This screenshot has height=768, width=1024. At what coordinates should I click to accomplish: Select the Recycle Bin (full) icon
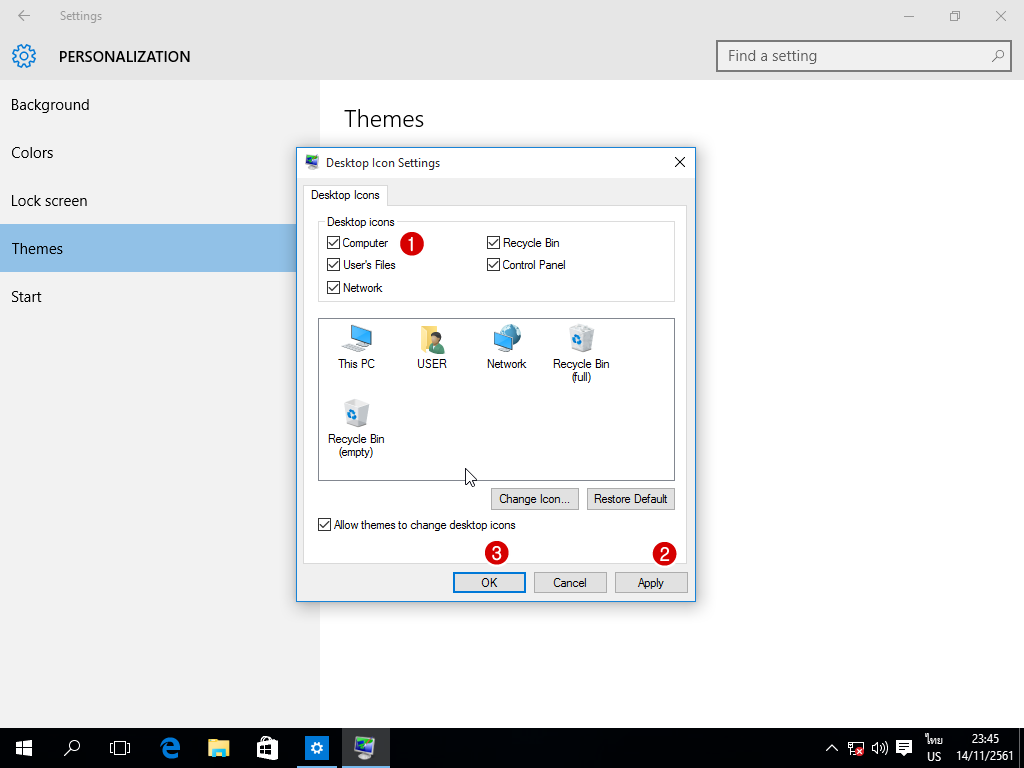point(581,350)
